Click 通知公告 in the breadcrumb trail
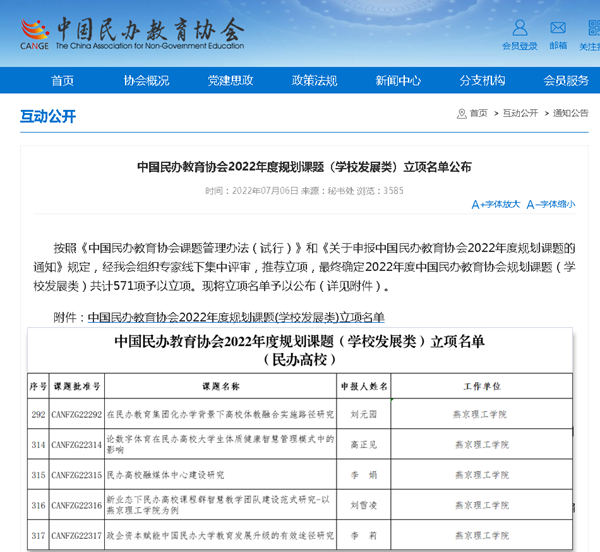 (x=570, y=113)
